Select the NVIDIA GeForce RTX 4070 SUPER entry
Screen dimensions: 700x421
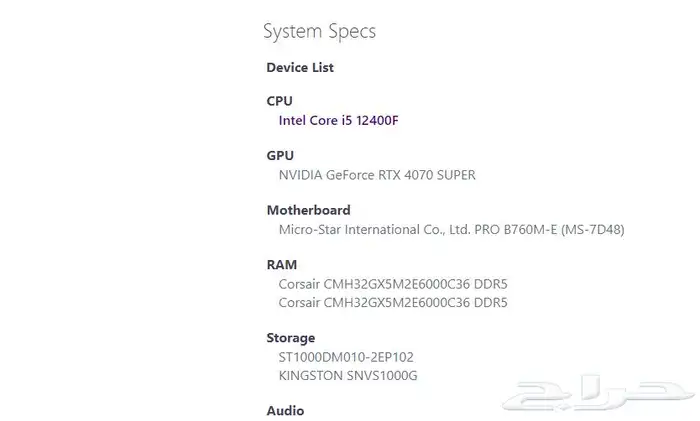point(377,175)
